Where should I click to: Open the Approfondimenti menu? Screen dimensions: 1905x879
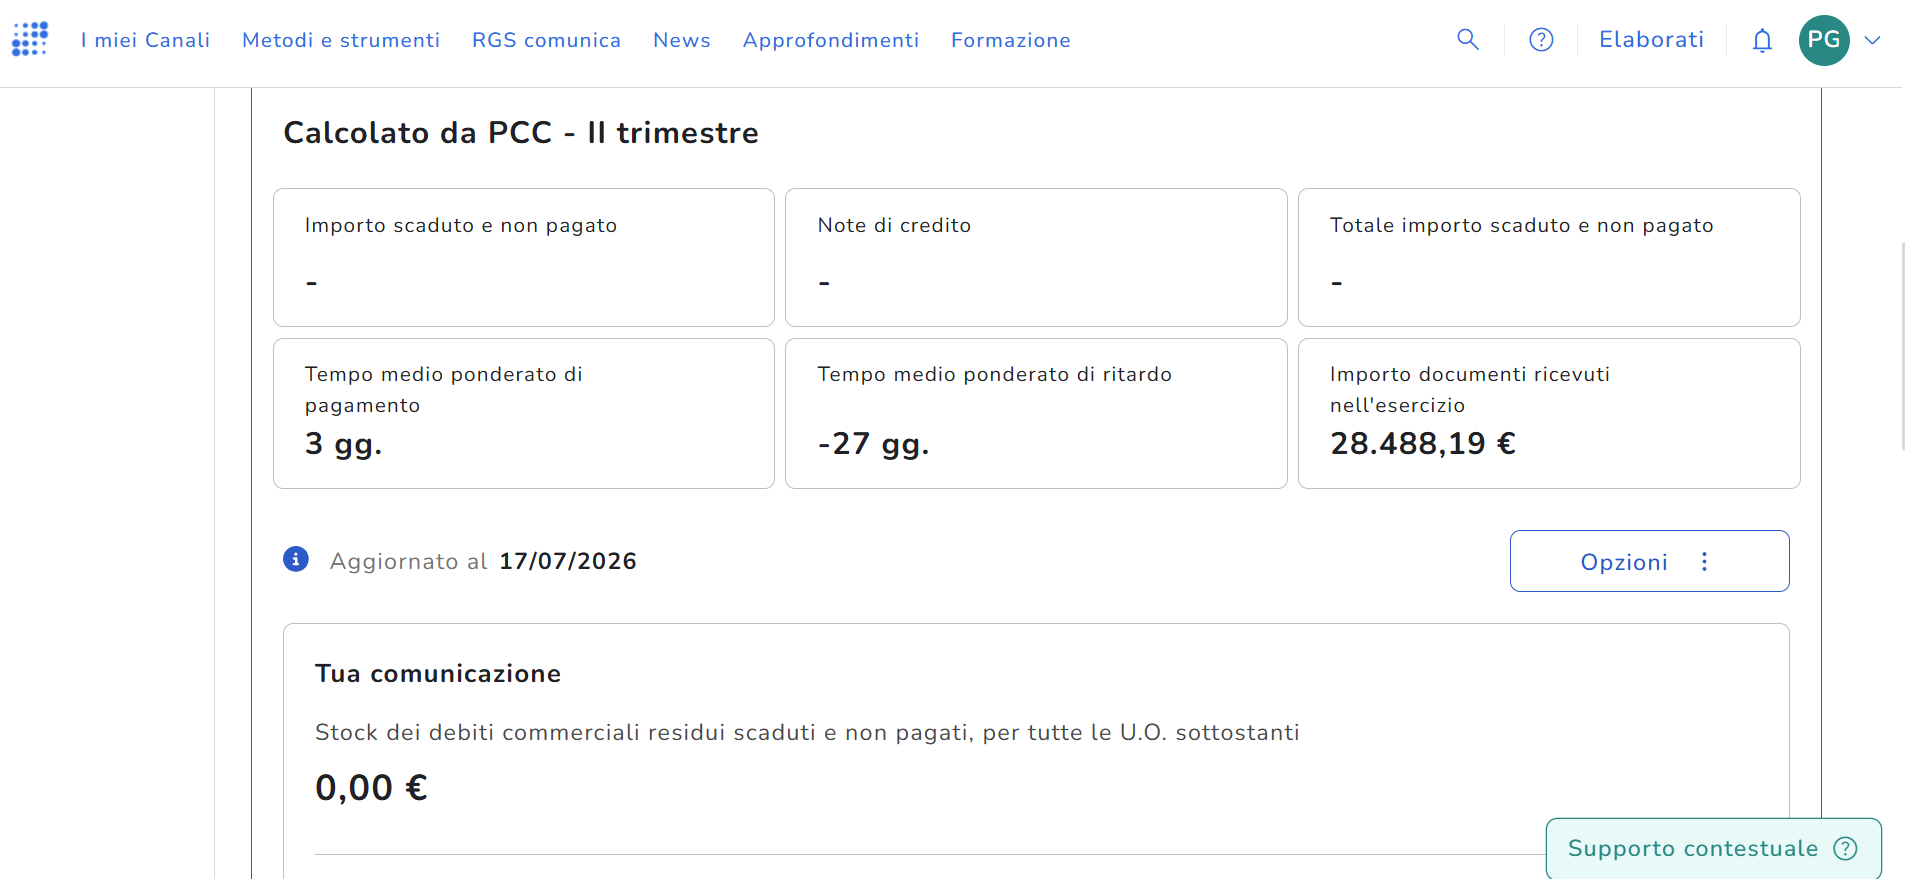(831, 40)
